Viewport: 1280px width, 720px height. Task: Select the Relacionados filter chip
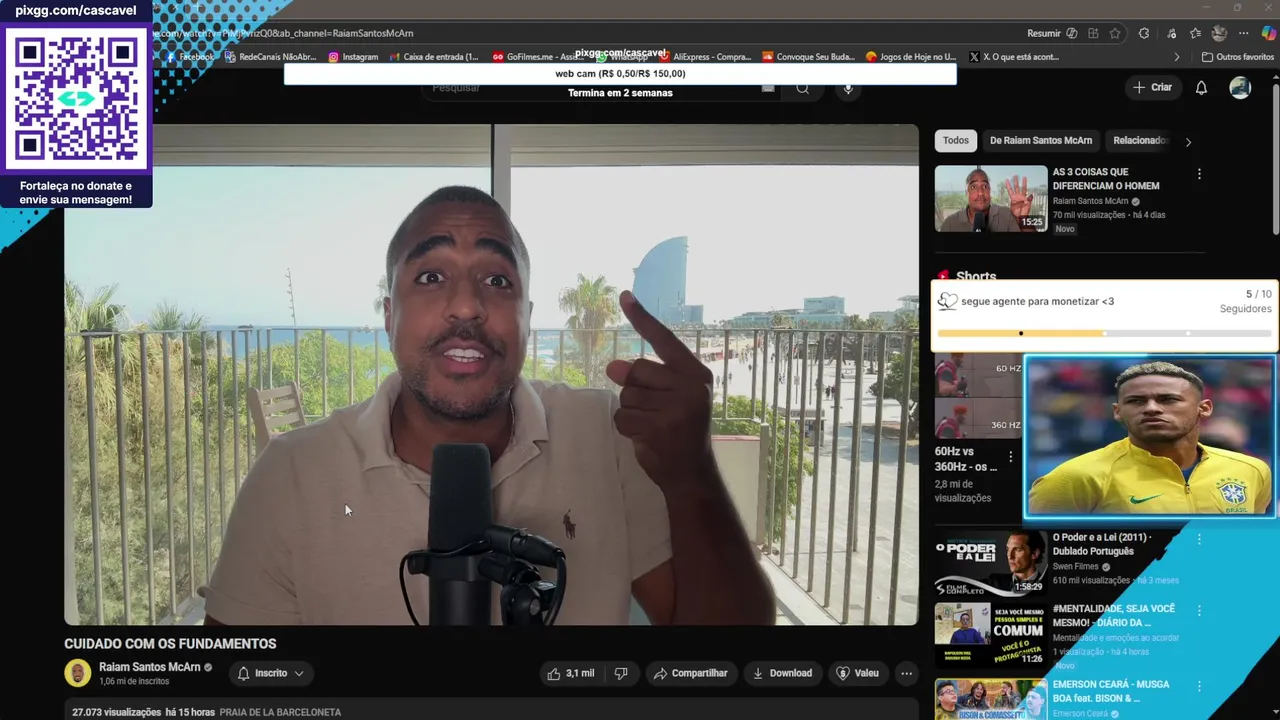pyautogui.click(x=1140, y=140)
